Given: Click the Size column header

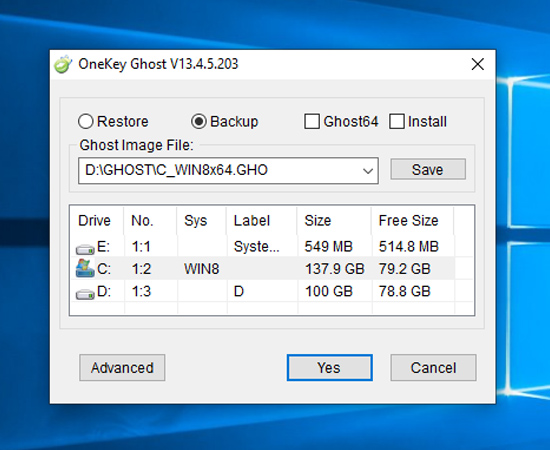Looking at the screenshot, I should click(x=335, y=221).
